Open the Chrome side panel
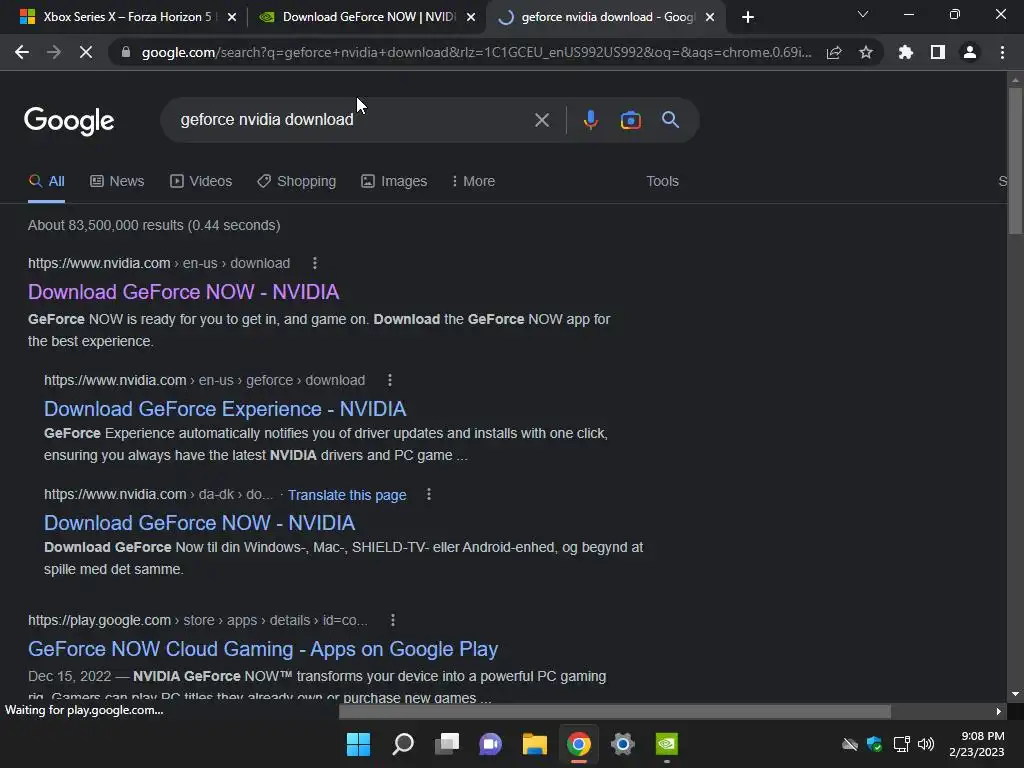 (x=938, y=52)
